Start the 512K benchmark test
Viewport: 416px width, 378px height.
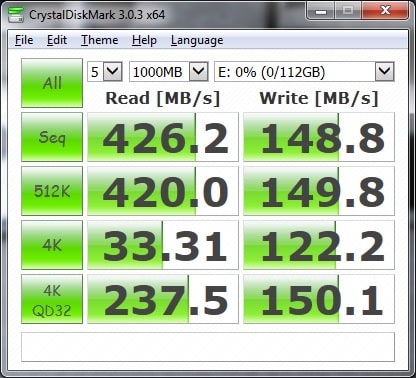[52, 191]
